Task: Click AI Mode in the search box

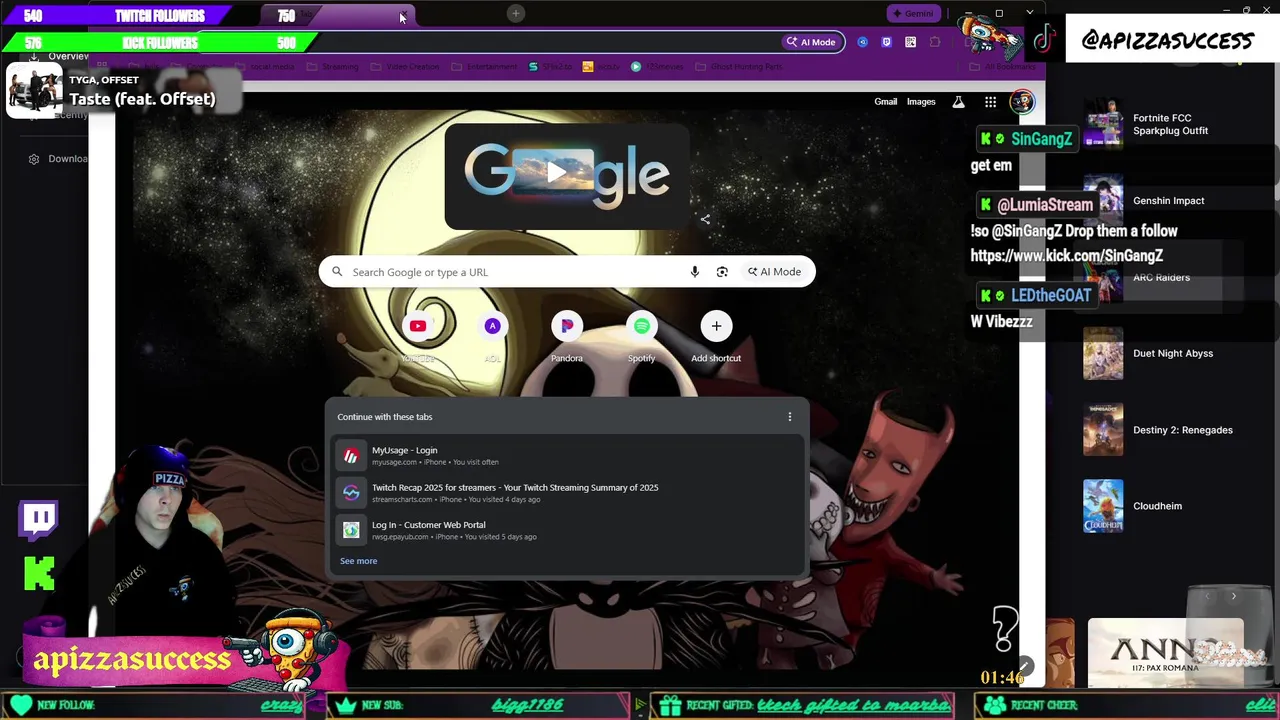Action: tap(774, 272)
